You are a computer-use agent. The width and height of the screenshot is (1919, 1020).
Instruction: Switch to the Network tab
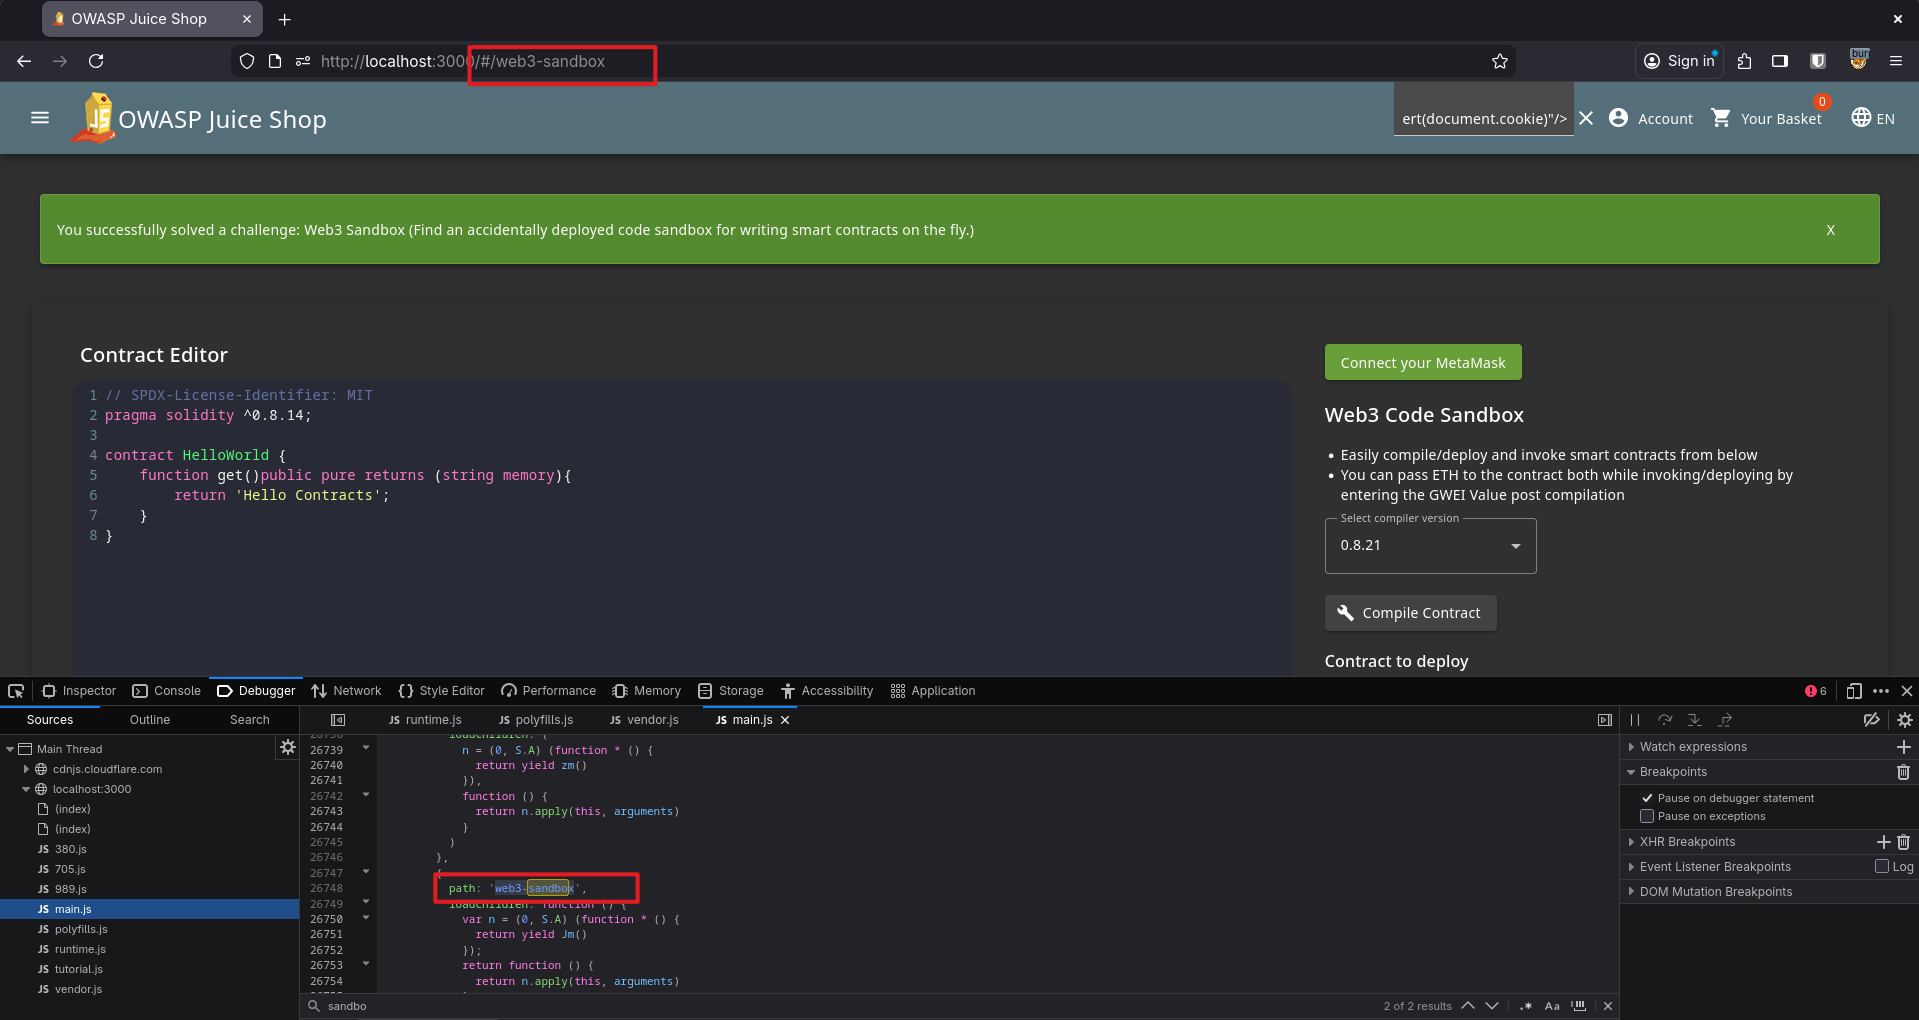coord(346,691)
